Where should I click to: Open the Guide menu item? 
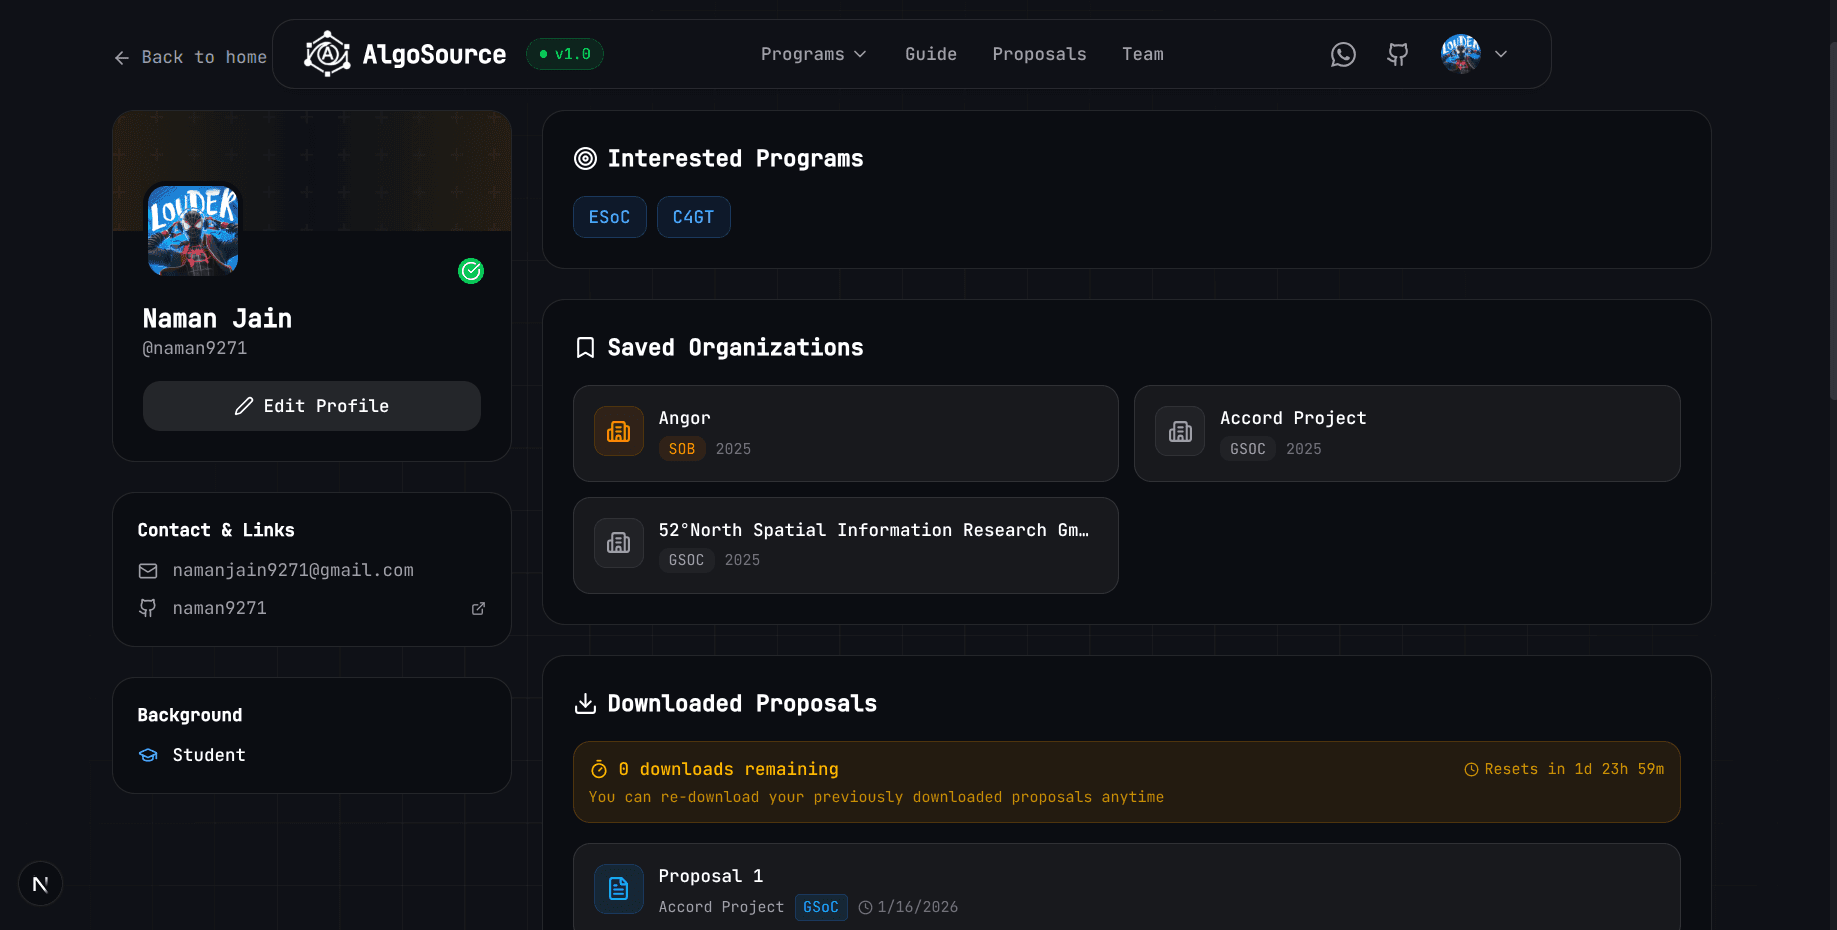point(930,54)
